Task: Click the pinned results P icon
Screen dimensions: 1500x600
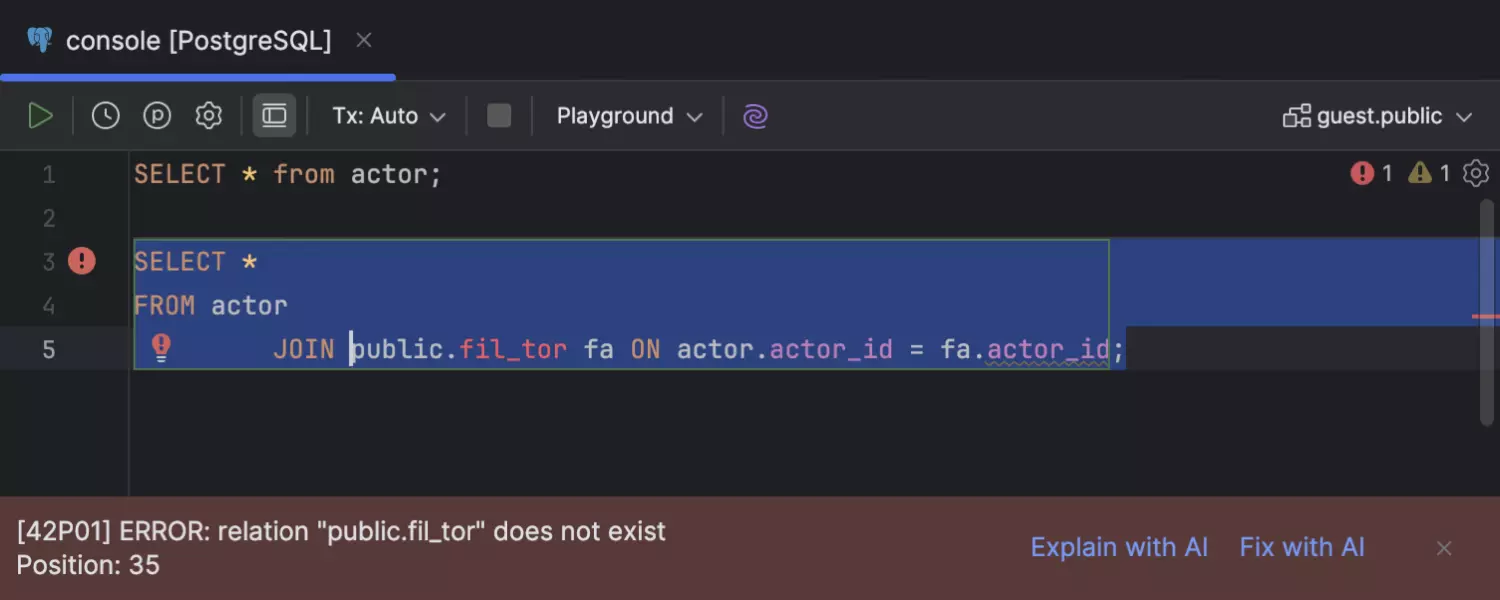Action: (157, 116)
